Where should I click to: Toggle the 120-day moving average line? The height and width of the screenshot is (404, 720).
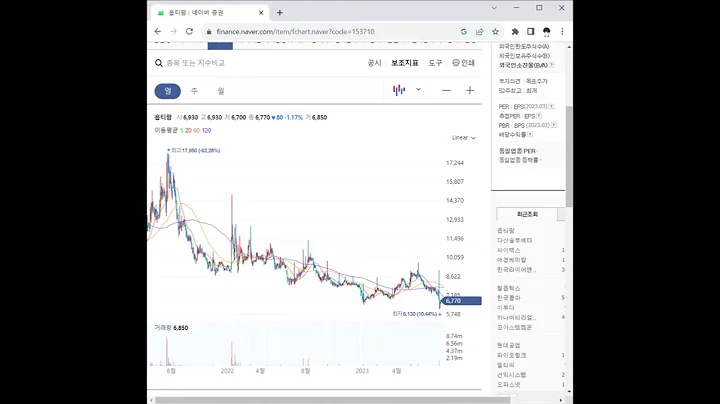[207, 130]
